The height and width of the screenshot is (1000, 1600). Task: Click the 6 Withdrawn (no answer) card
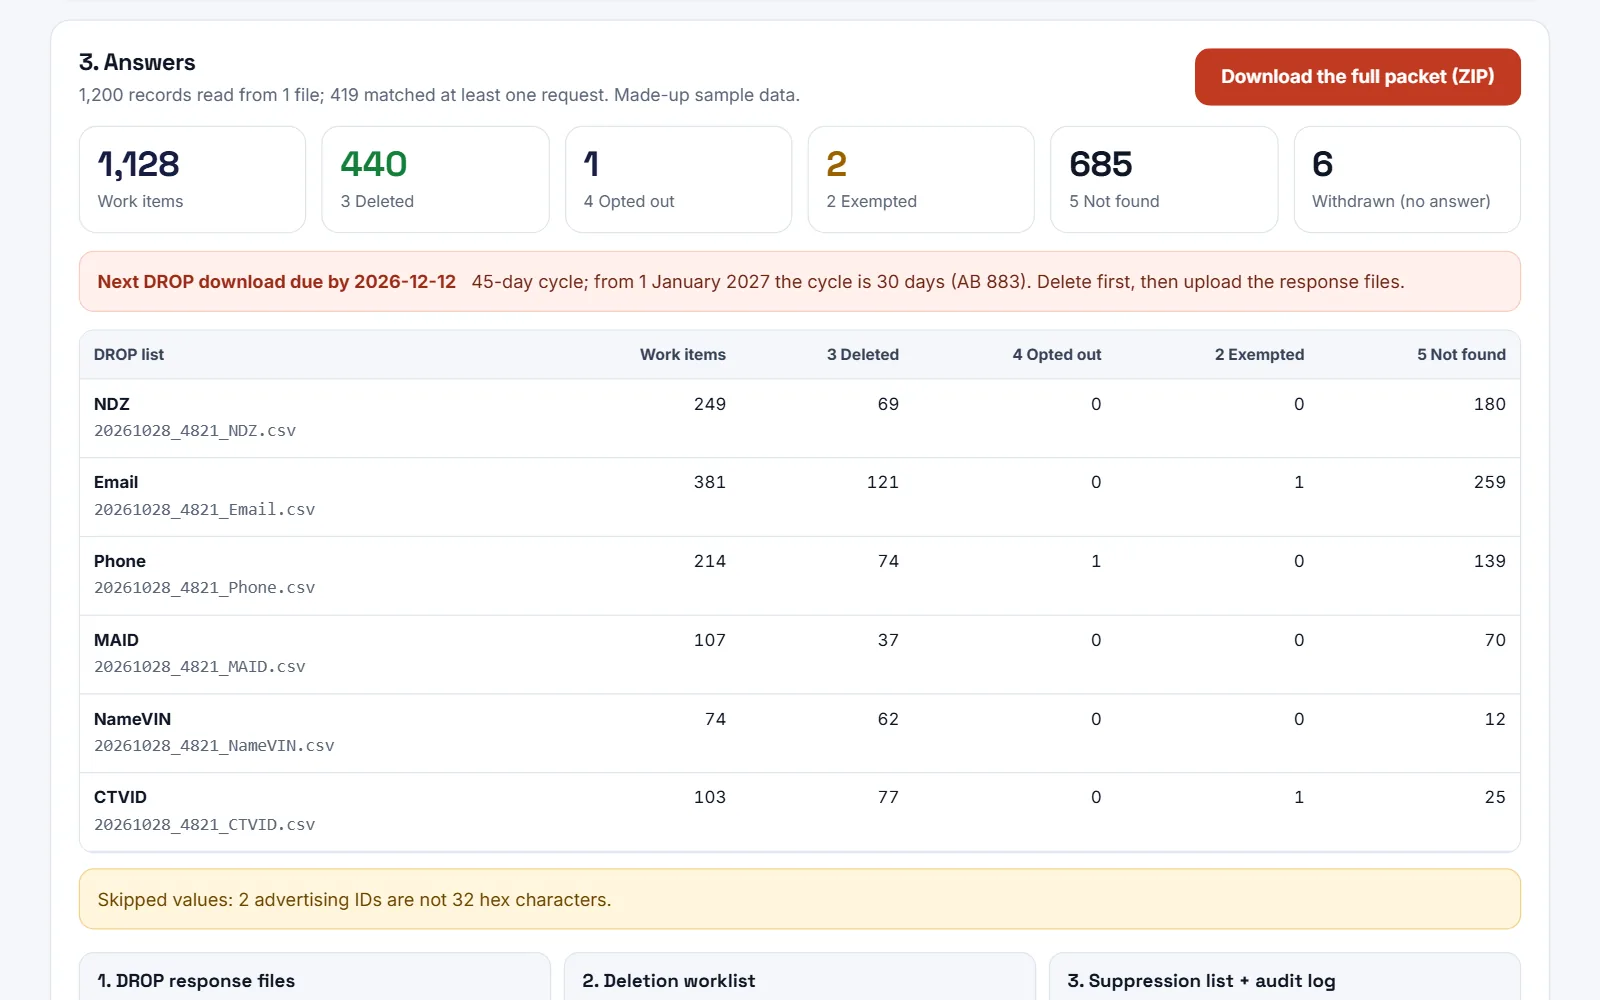1407,179
